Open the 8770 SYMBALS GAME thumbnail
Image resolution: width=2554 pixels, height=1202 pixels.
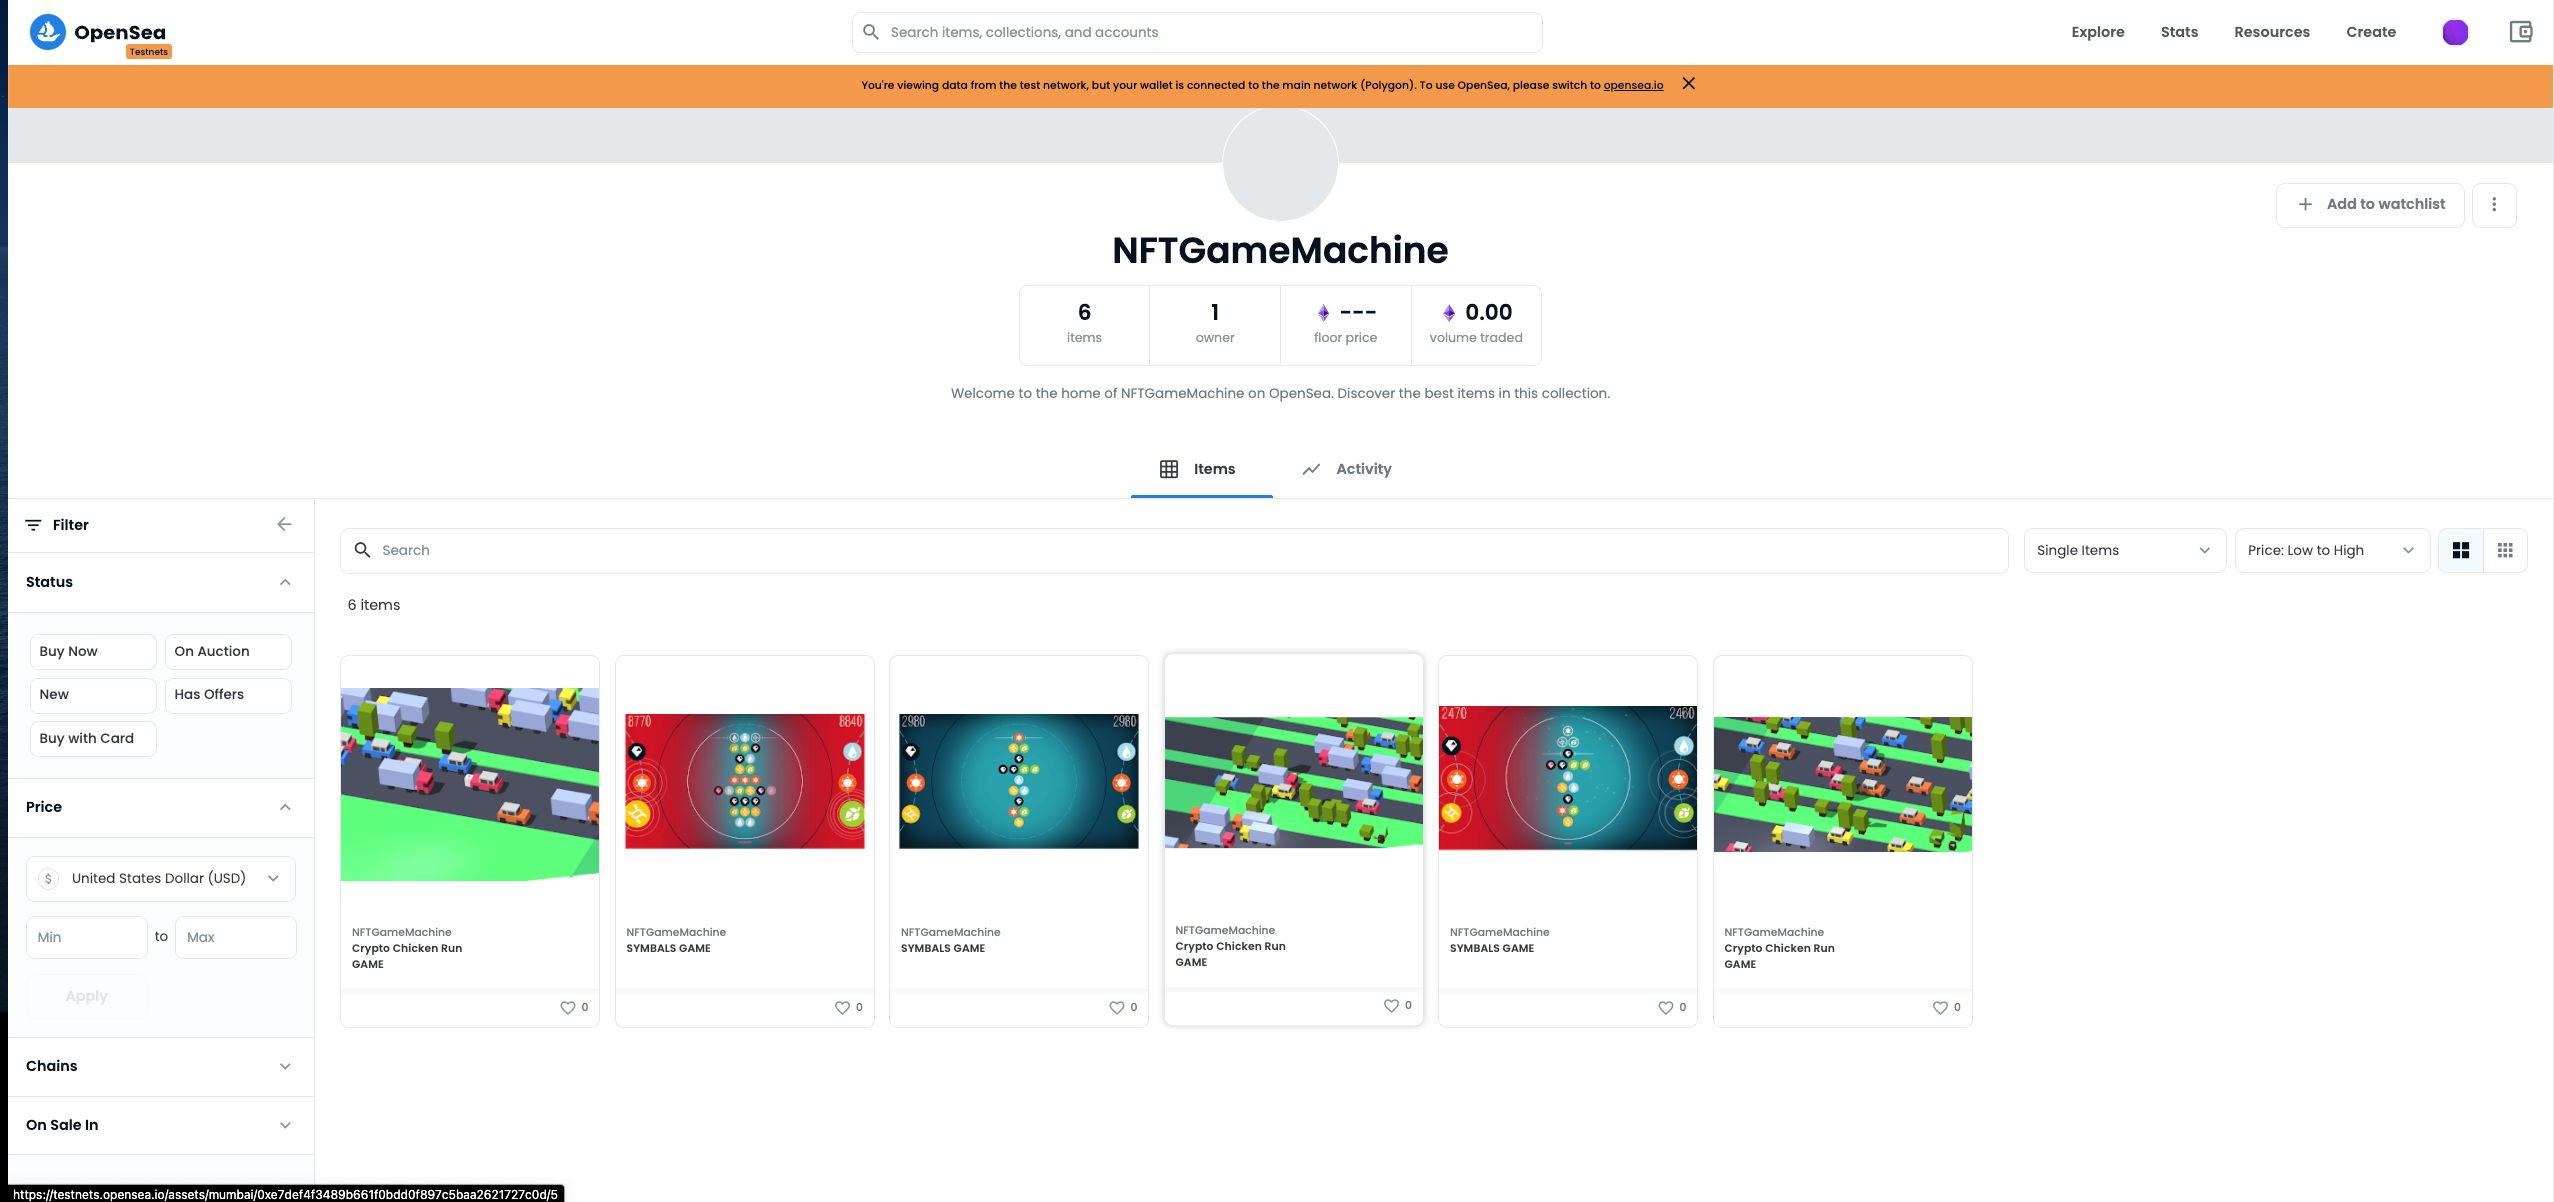(x=744, y=781)
